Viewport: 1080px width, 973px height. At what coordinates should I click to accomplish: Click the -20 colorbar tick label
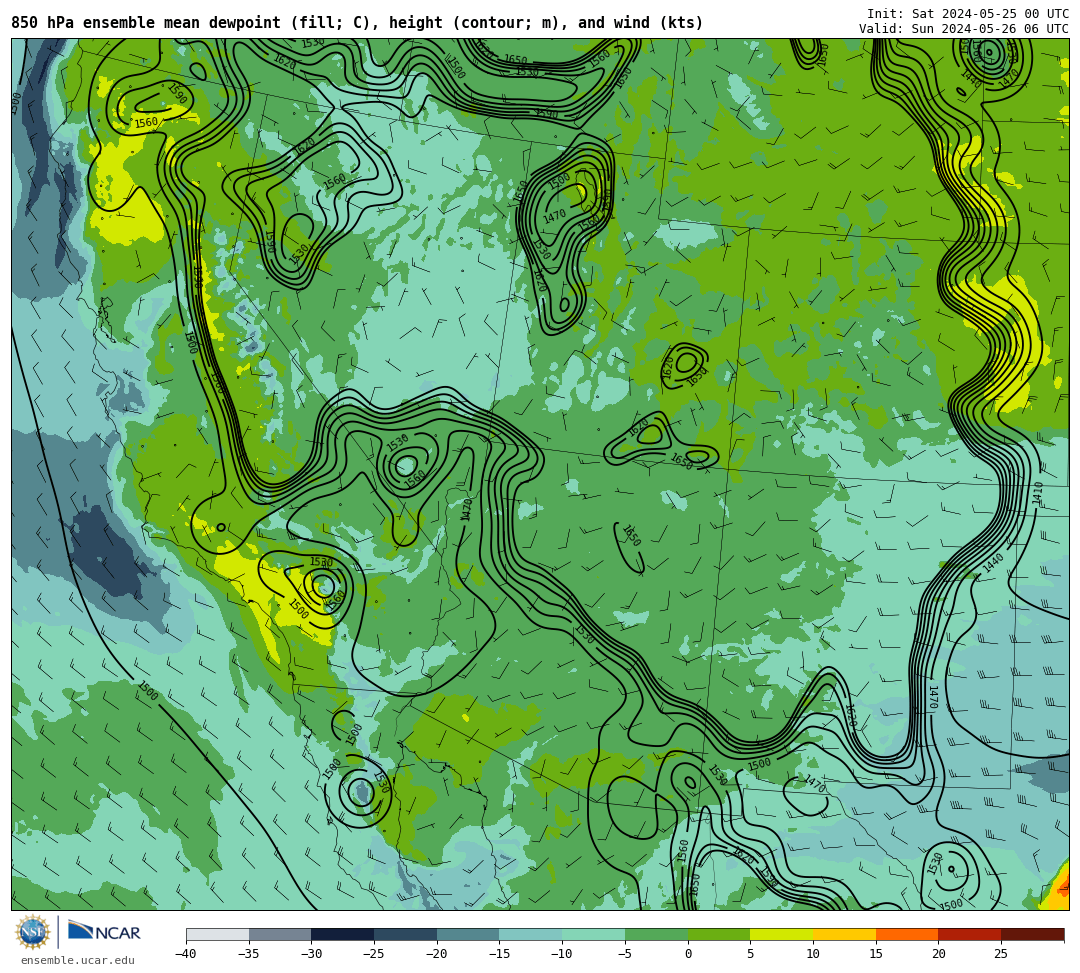pyautogui.click(x=437, y=954)
